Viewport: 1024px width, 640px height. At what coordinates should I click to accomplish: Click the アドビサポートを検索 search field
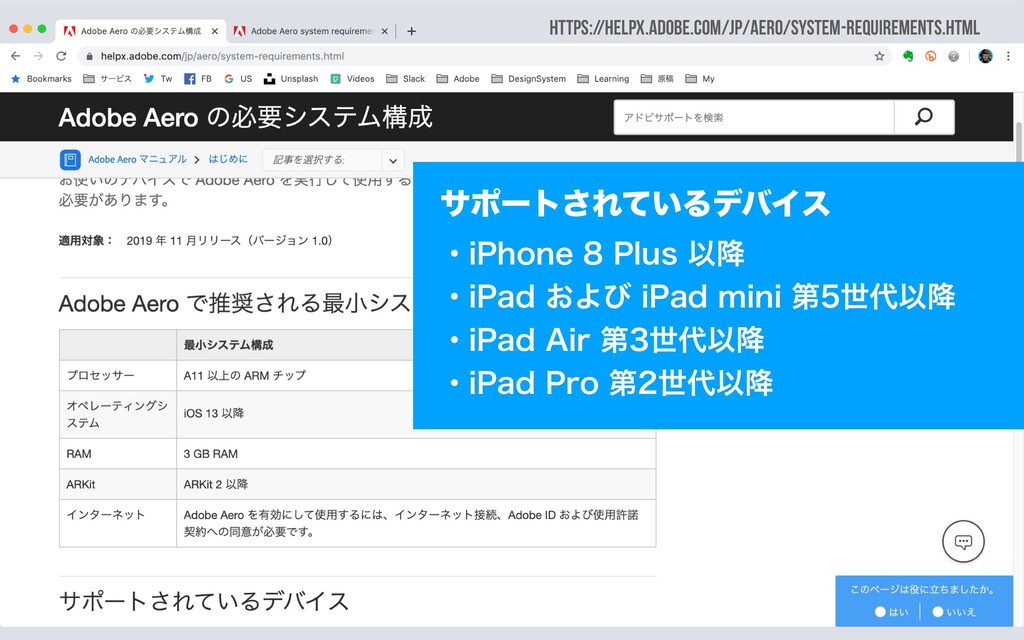[x=754, y=118]
